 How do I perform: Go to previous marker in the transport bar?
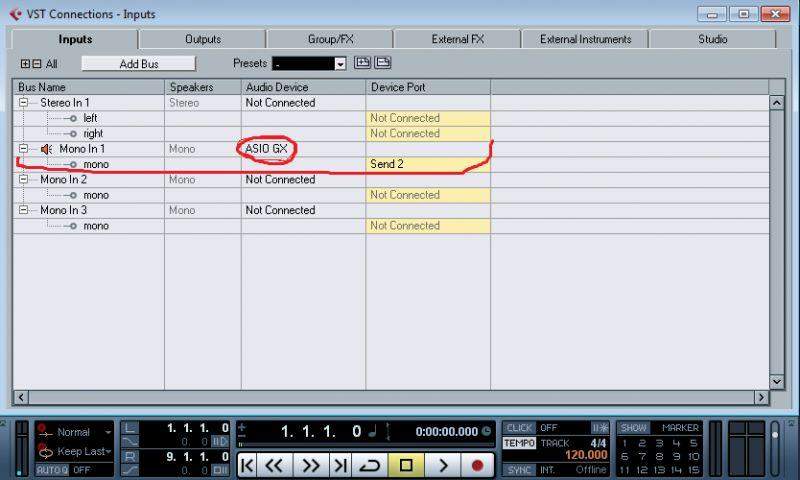(x=247, y=465)
